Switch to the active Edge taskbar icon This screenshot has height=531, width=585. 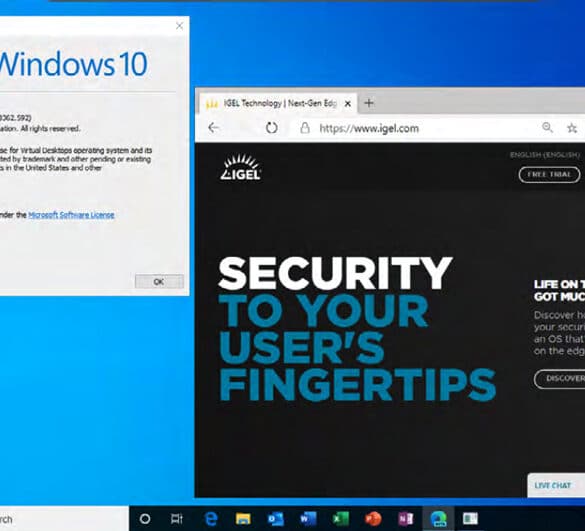point(438,519)
